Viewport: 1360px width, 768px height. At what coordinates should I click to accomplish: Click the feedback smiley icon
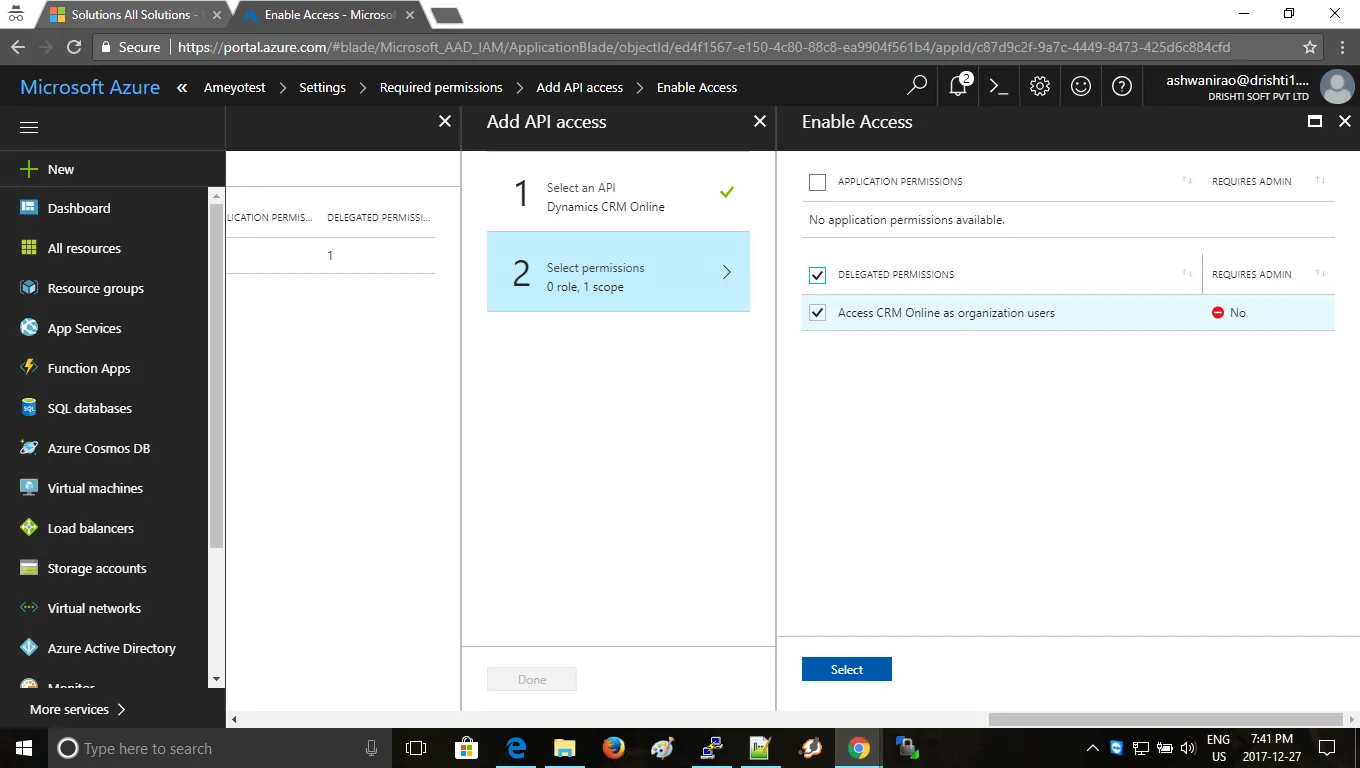(x=1081, y=86)
